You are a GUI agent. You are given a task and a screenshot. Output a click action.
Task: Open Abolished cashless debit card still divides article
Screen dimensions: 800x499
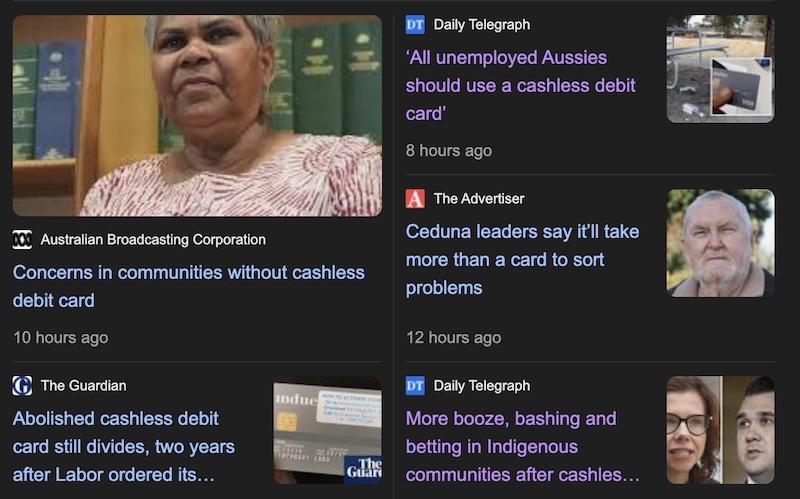123,446
